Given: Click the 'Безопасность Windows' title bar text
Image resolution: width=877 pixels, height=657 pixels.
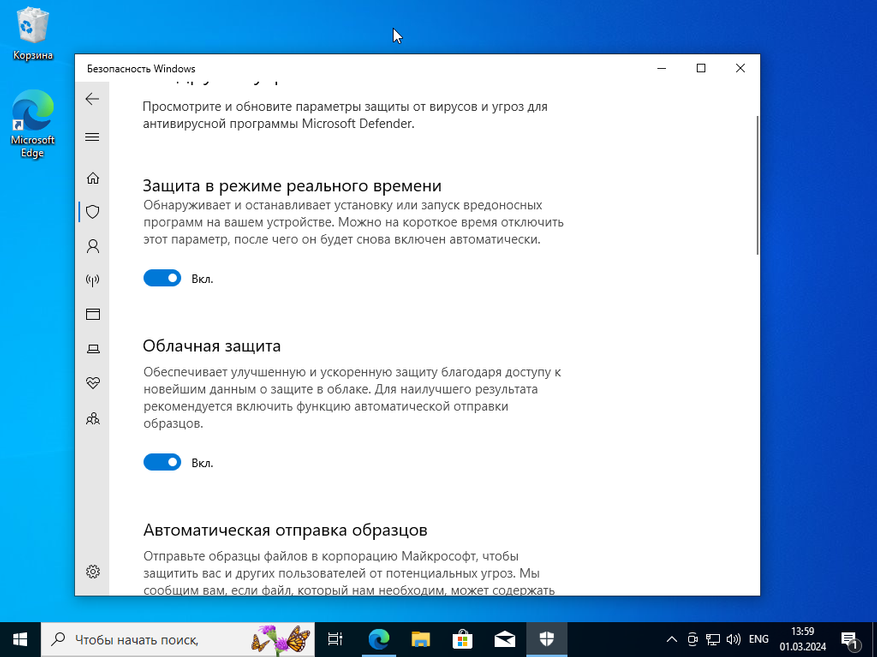Looking at the screenshot, I should pos(141,69).
